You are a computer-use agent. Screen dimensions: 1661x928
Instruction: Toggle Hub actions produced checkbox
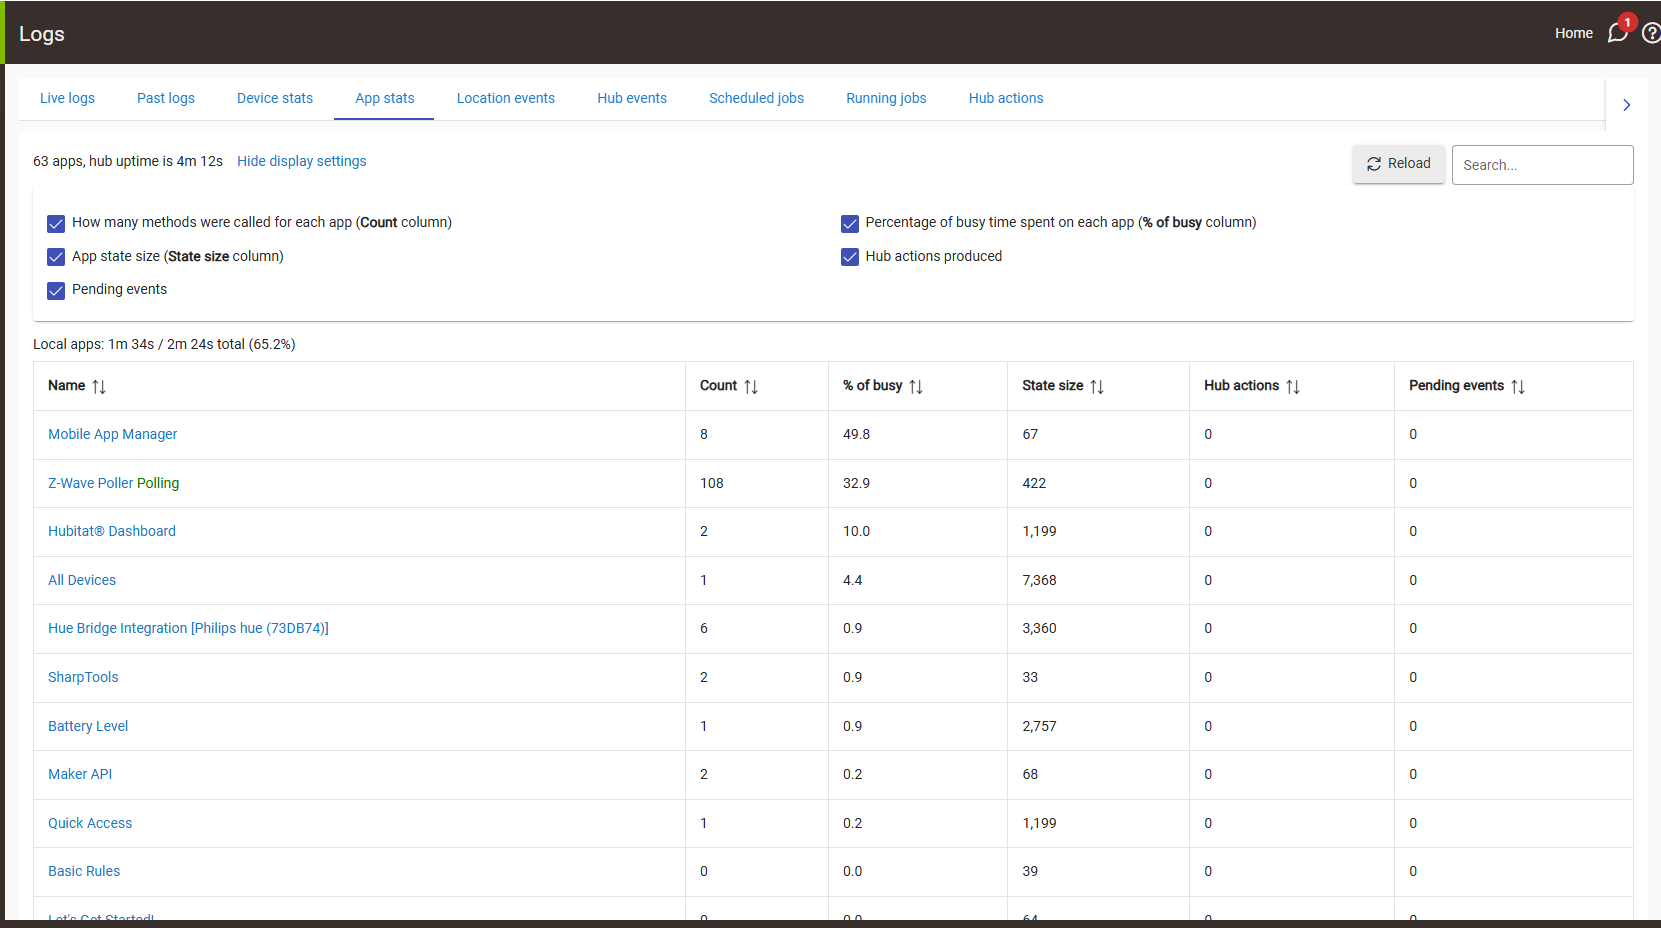[850, 257]
